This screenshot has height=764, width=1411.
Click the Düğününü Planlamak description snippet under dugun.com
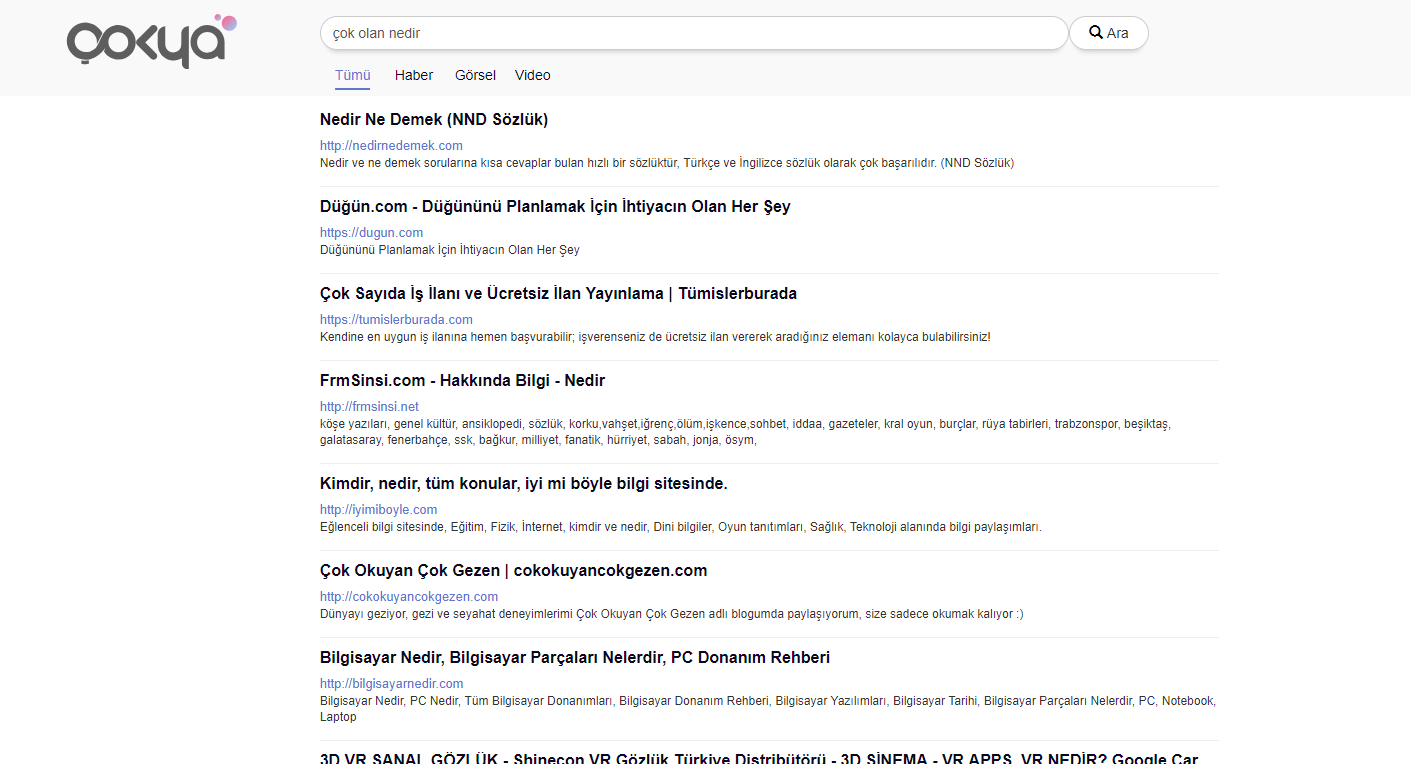(450, 250)
